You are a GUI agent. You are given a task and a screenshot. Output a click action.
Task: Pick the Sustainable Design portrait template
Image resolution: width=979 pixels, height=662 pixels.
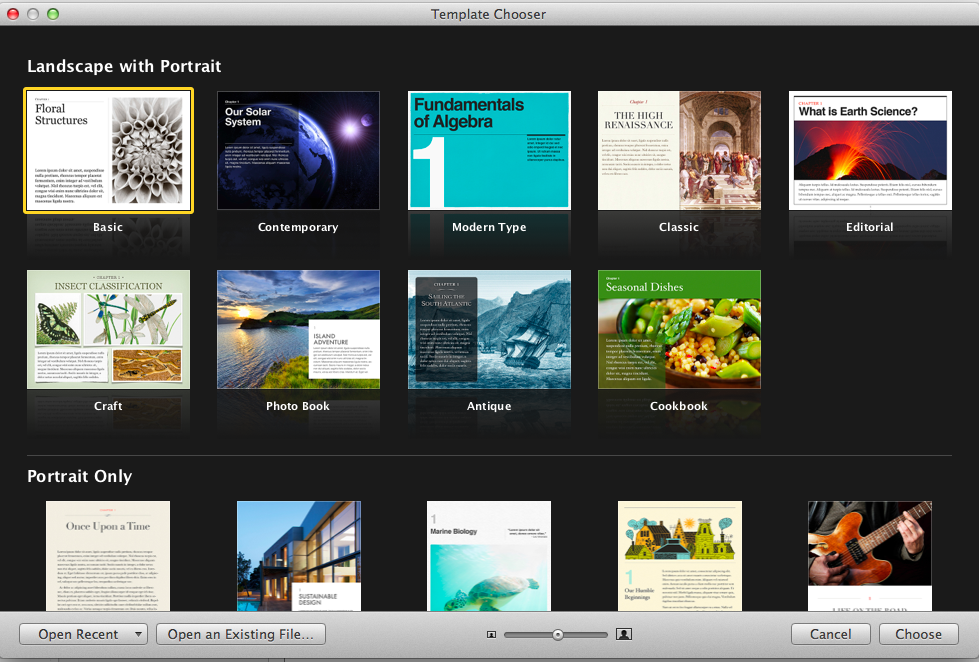point(299,556)
